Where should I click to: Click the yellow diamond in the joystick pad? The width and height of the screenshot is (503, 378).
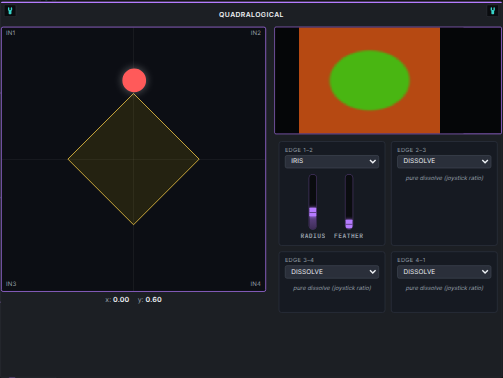point(134,159)
